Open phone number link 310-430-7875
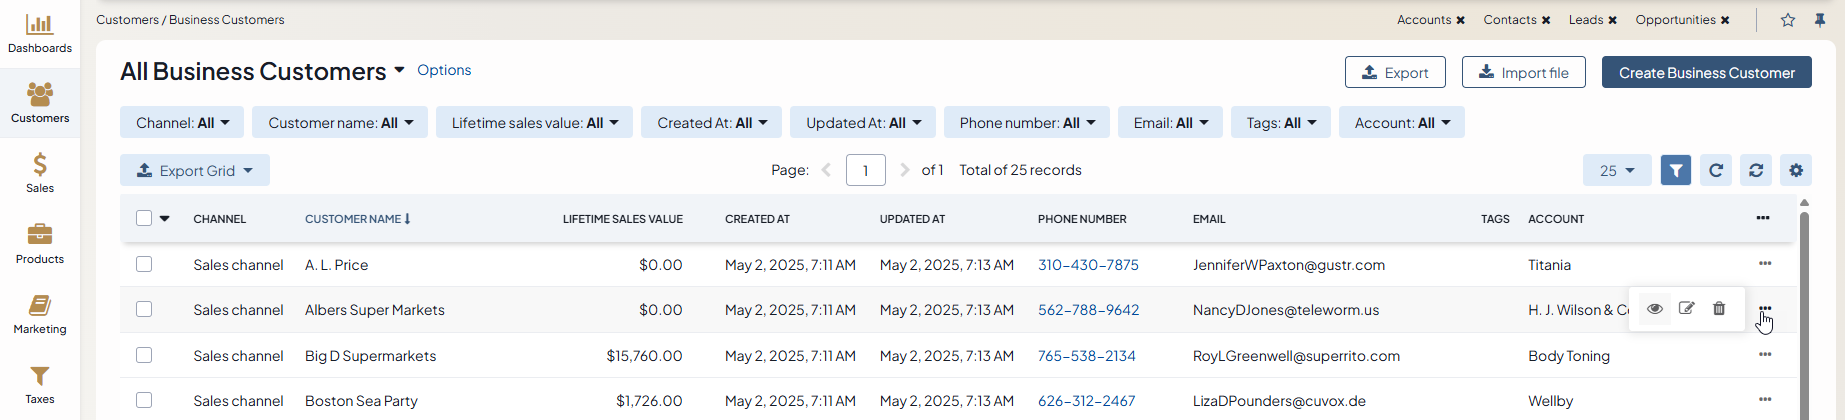The height and width of the screenshot is (420, 1845). 1088,265
